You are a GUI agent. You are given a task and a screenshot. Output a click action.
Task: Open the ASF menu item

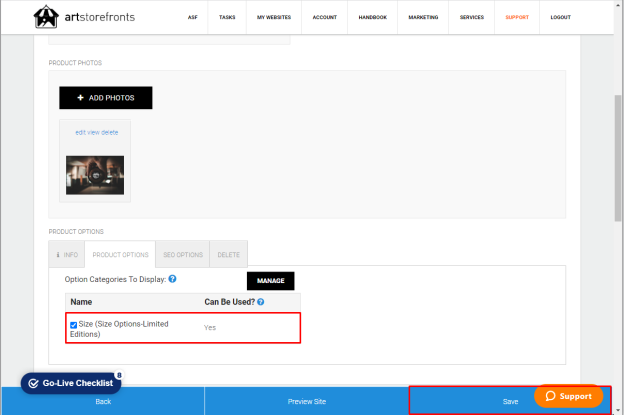point(193,17)
